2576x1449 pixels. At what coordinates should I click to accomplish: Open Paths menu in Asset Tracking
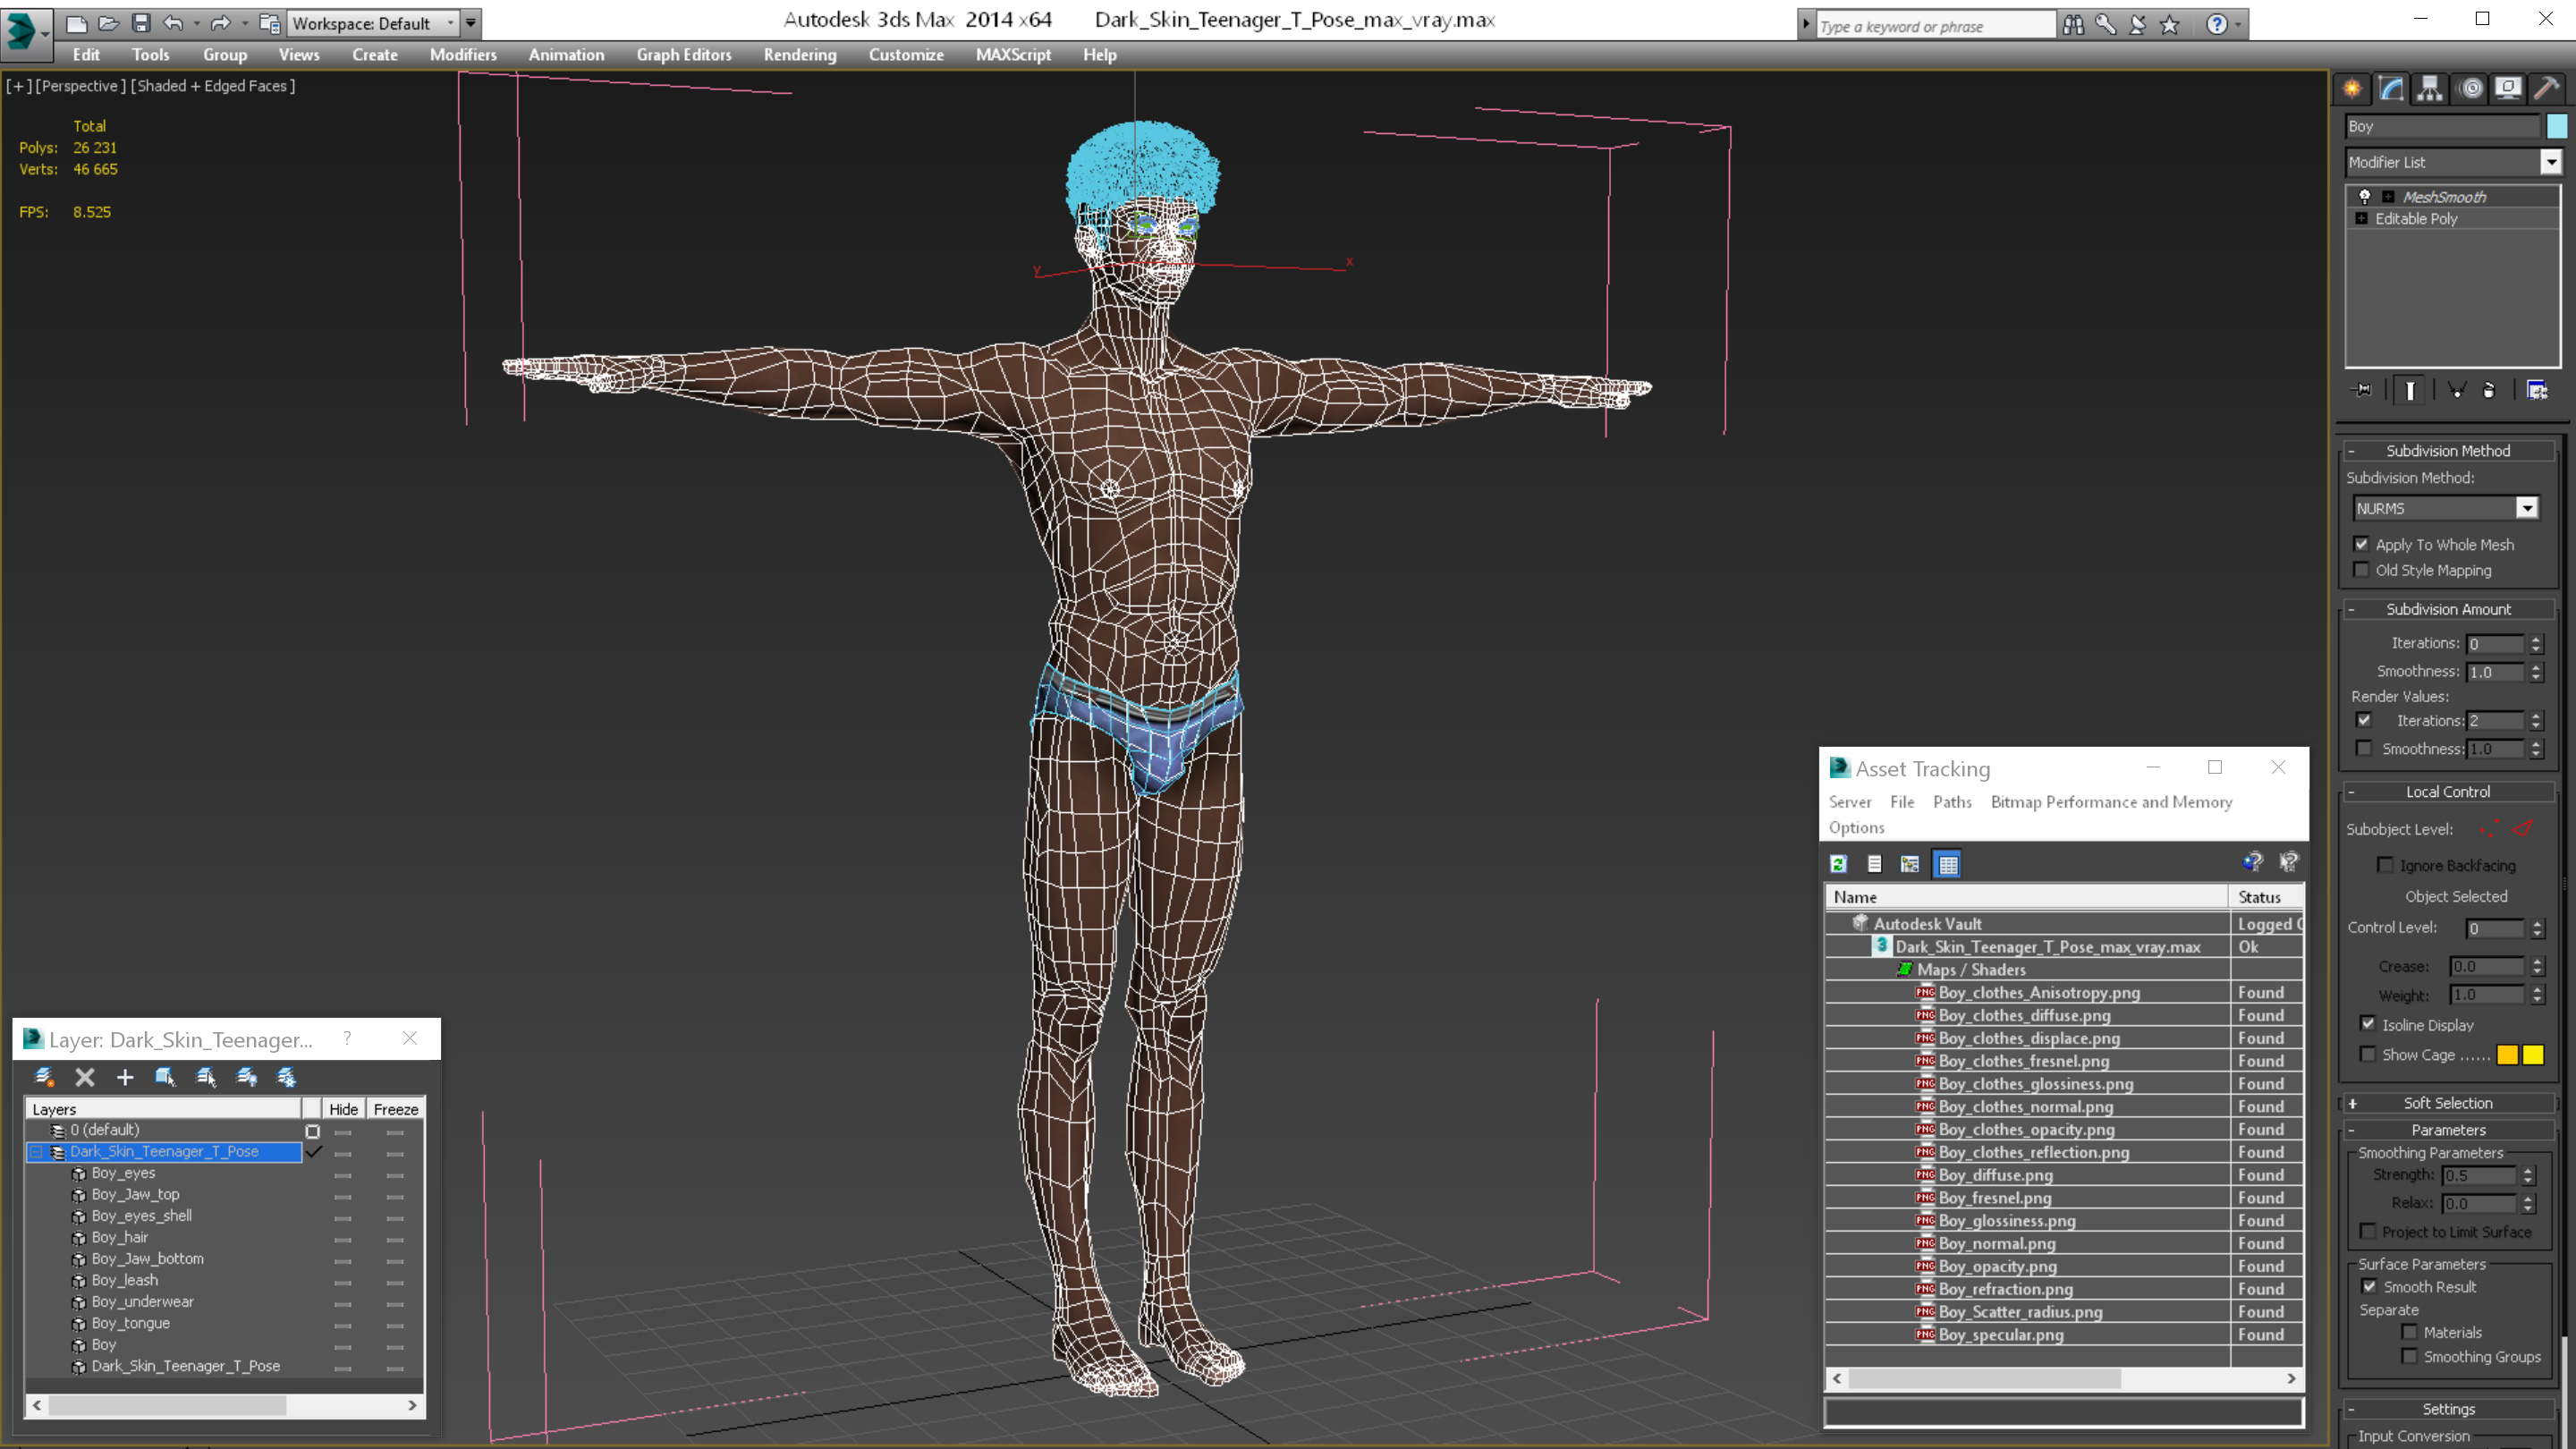tap(1952, 802)
